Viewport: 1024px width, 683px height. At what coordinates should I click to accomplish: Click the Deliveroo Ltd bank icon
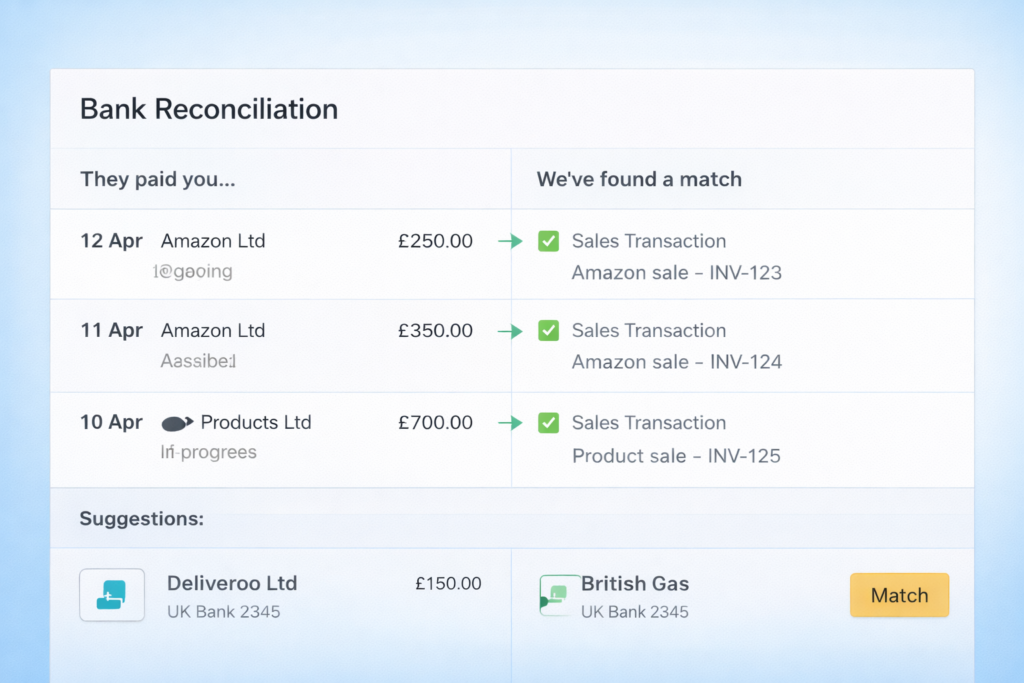click(x=112, y=595)
